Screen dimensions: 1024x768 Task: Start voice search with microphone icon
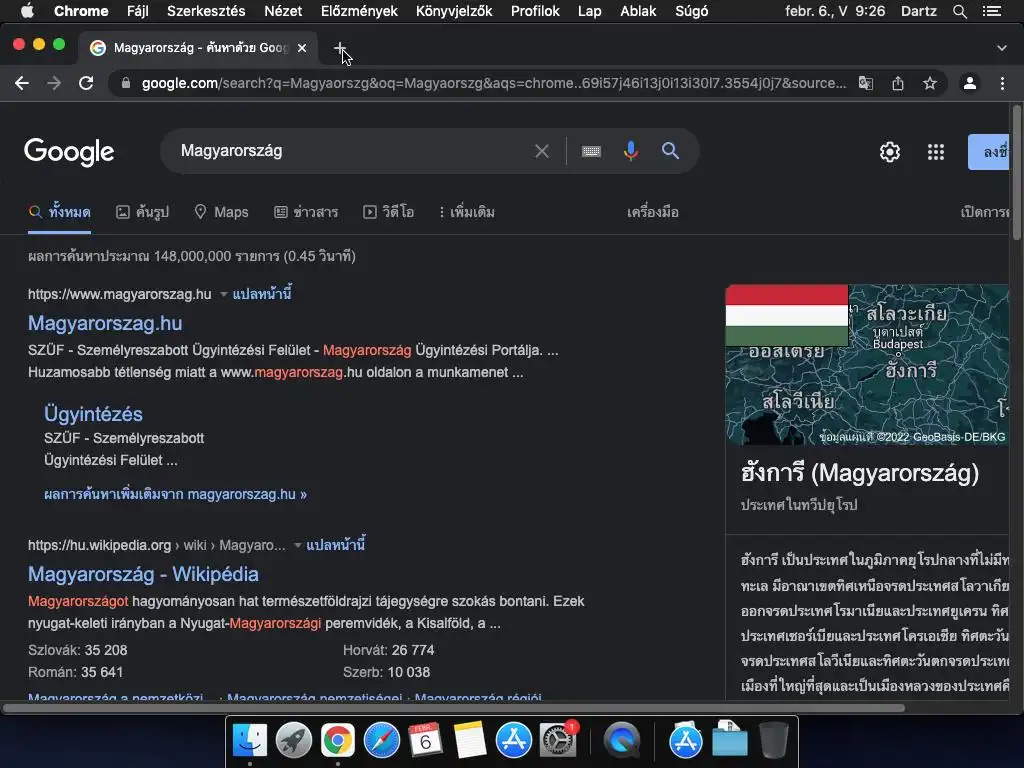coord(630,151)
